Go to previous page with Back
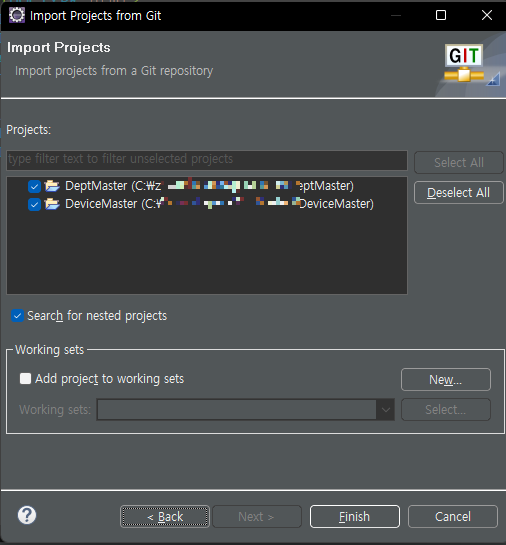Viewport: 506px width, 545px height. click(165, 516)
